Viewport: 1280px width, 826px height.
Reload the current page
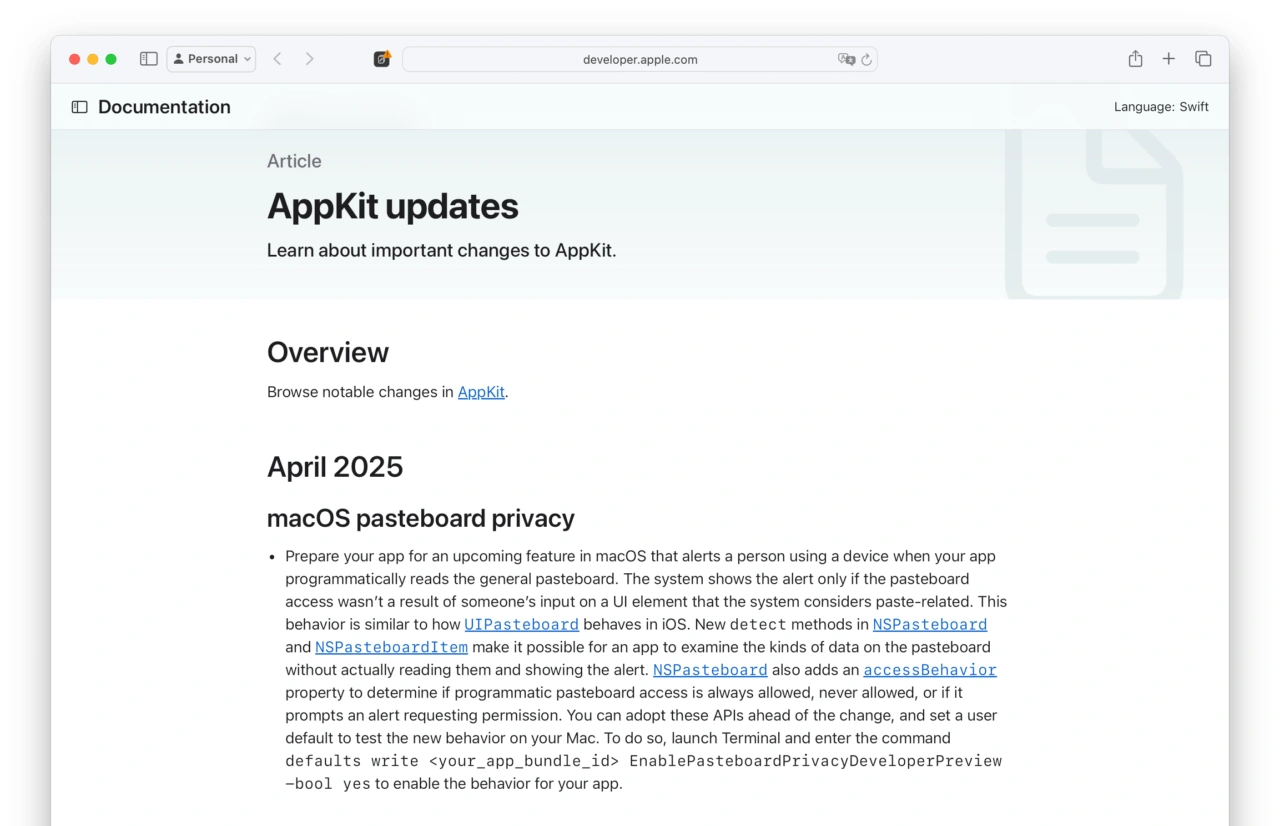(867, 59)
